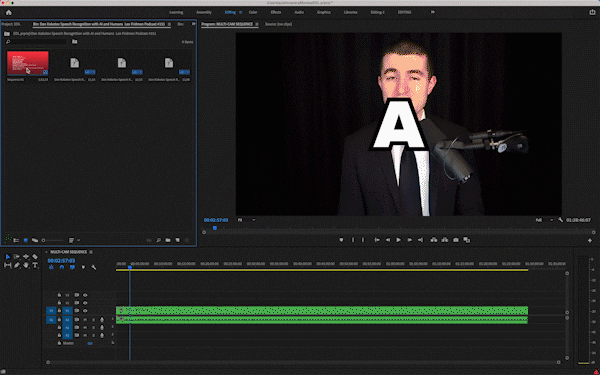Image resolution: width=600 pixels, height=375 pixels.
Task: Open the Editing workspace menu icon
Action: tap(241, 12)
